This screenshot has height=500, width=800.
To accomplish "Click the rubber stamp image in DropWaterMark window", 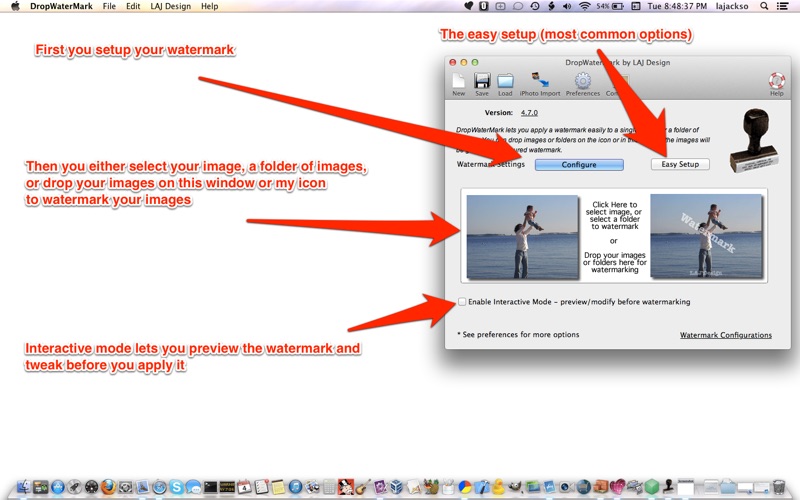I will [x=753, y=140].
